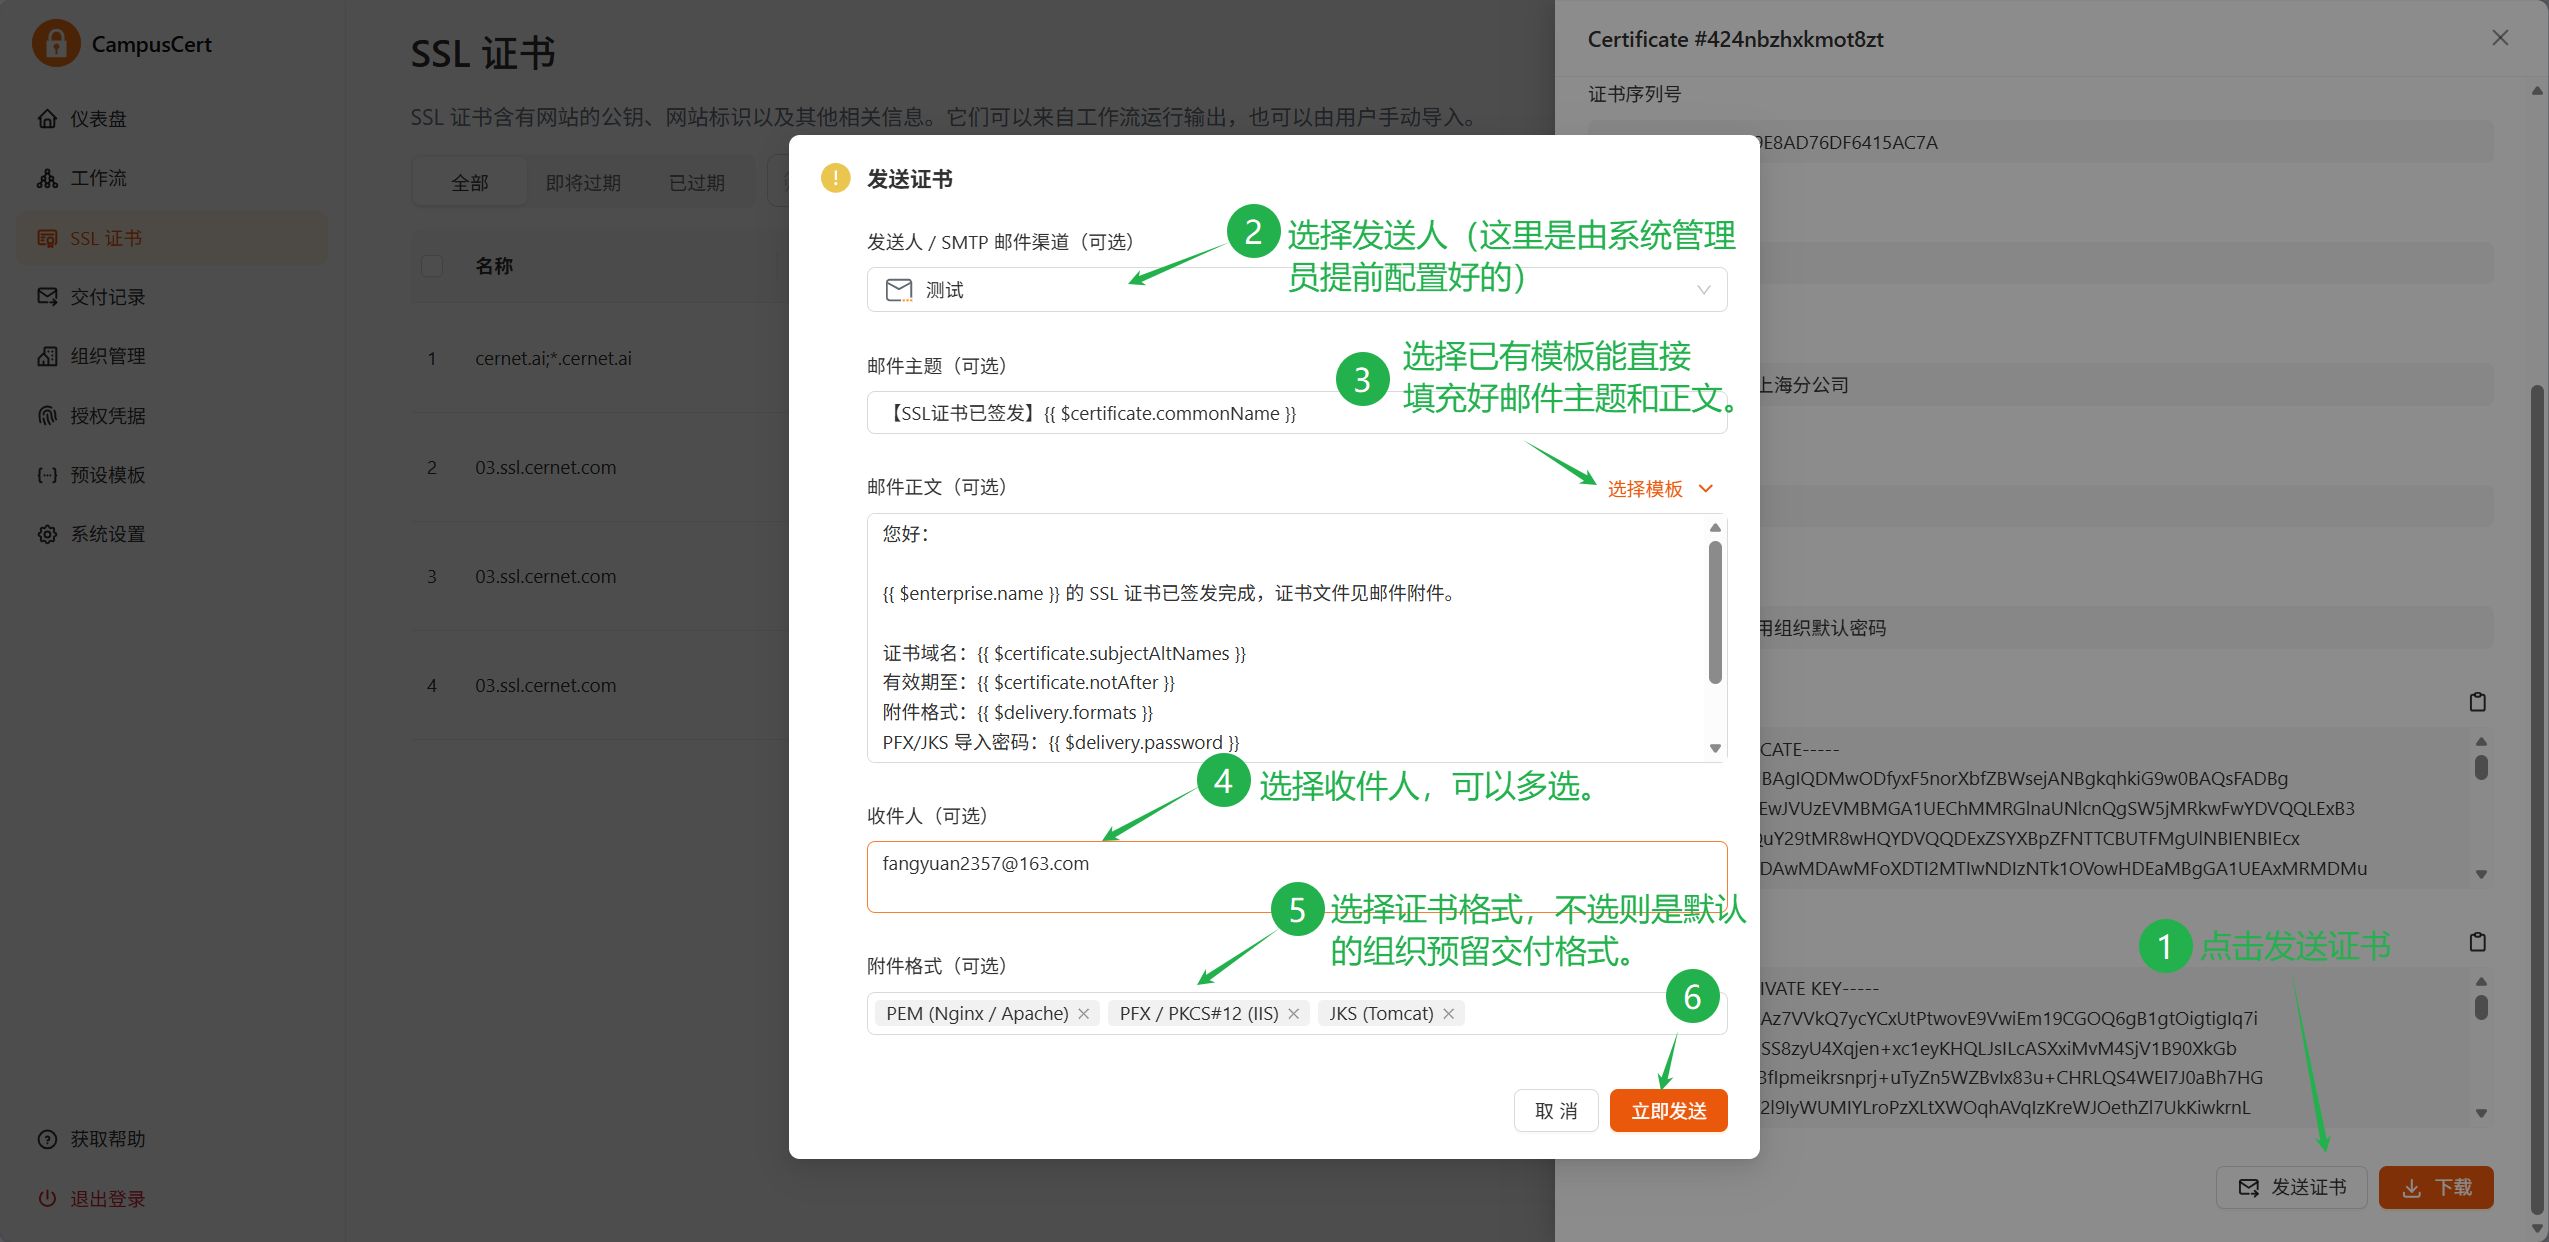Switch to the 已过期 tab
This screenshot has height=1242, width=2549.
(x=697, y=183)
